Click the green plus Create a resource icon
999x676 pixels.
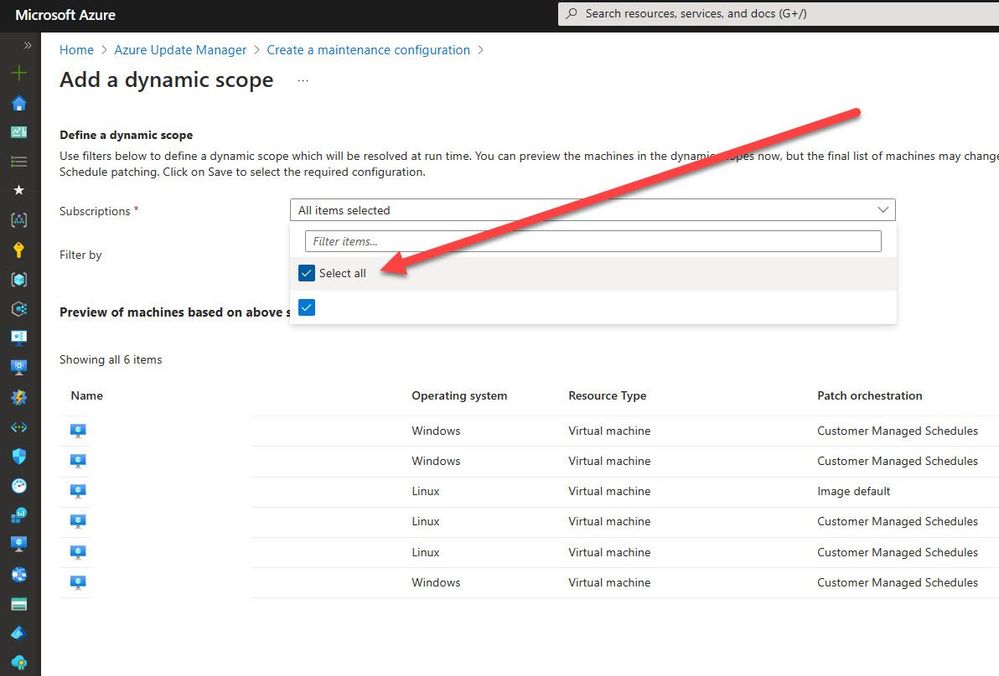coord(19,73)
